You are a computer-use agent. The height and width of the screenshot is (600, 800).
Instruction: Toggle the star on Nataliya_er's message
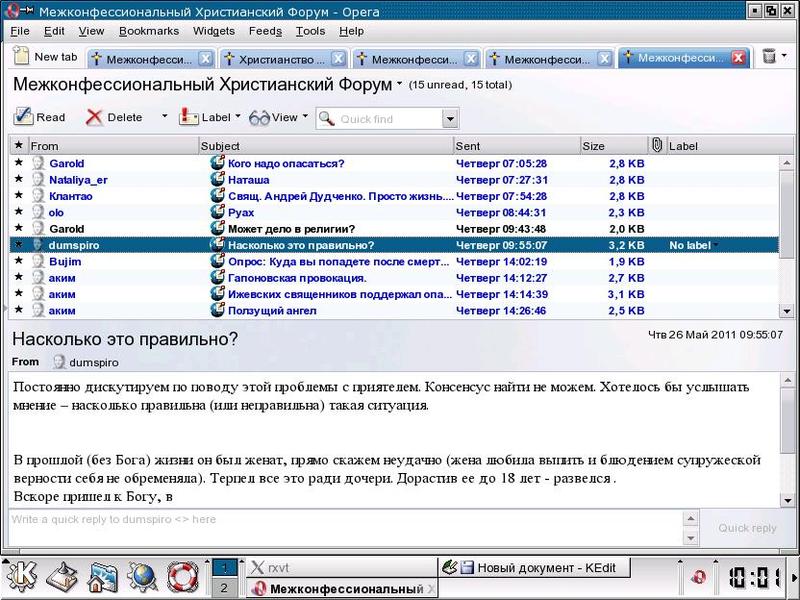point(18,180)
